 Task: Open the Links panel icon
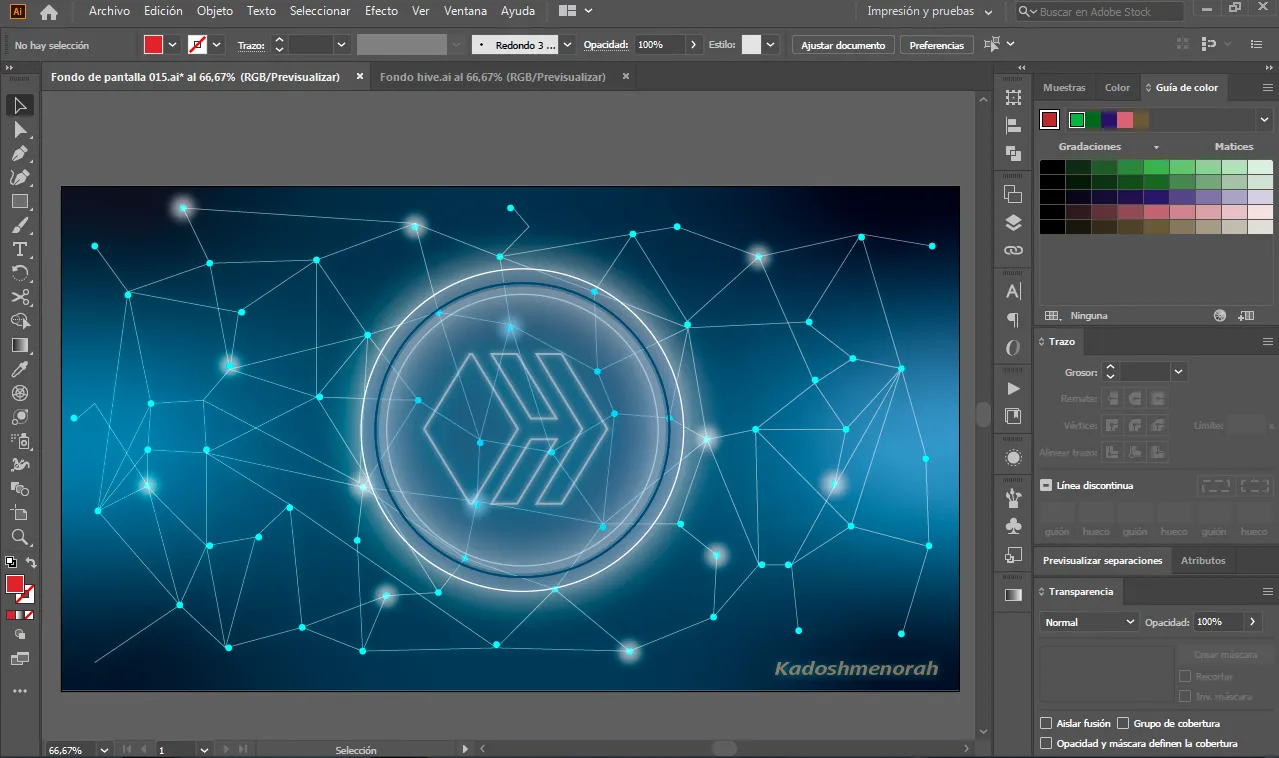1013,250
